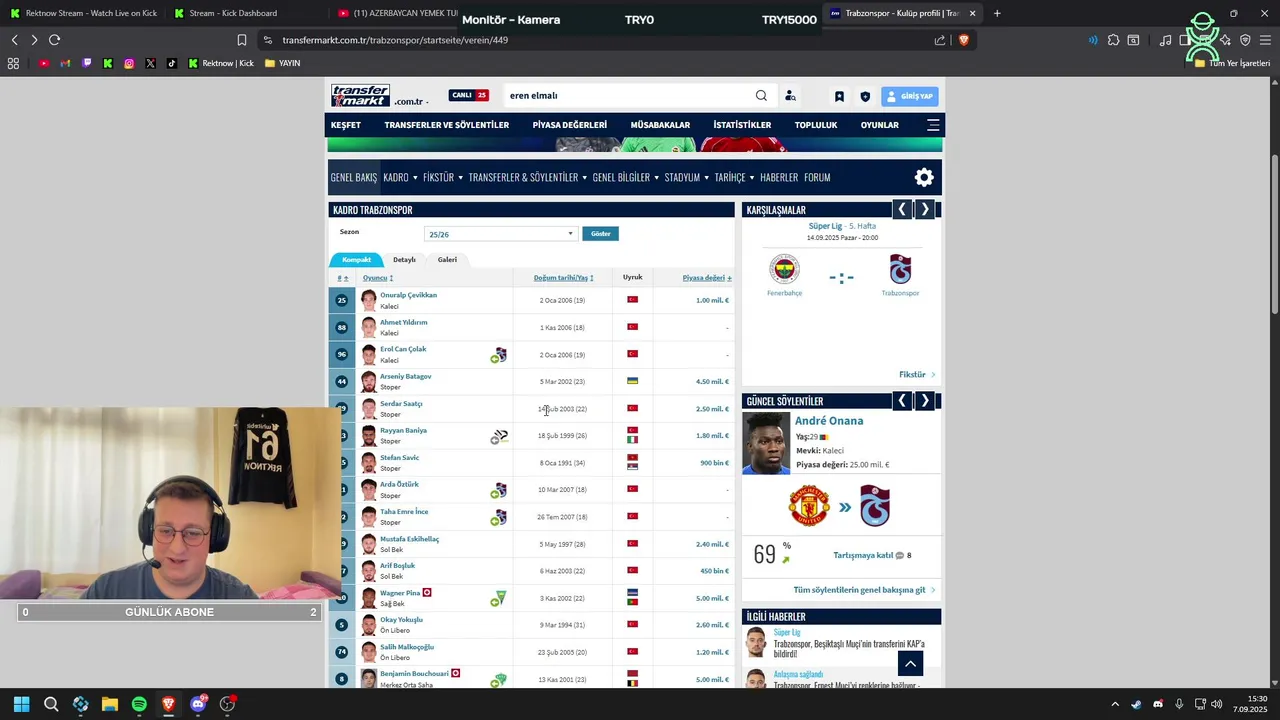
Task: Open File Explorer from the taskbar
Action: coord(110,704)
